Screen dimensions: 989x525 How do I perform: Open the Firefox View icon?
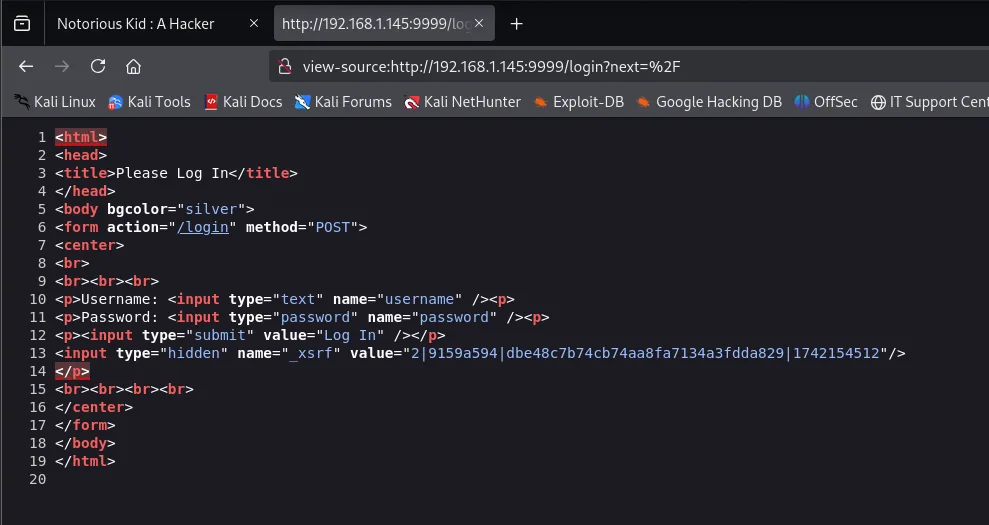pos(22,24)
